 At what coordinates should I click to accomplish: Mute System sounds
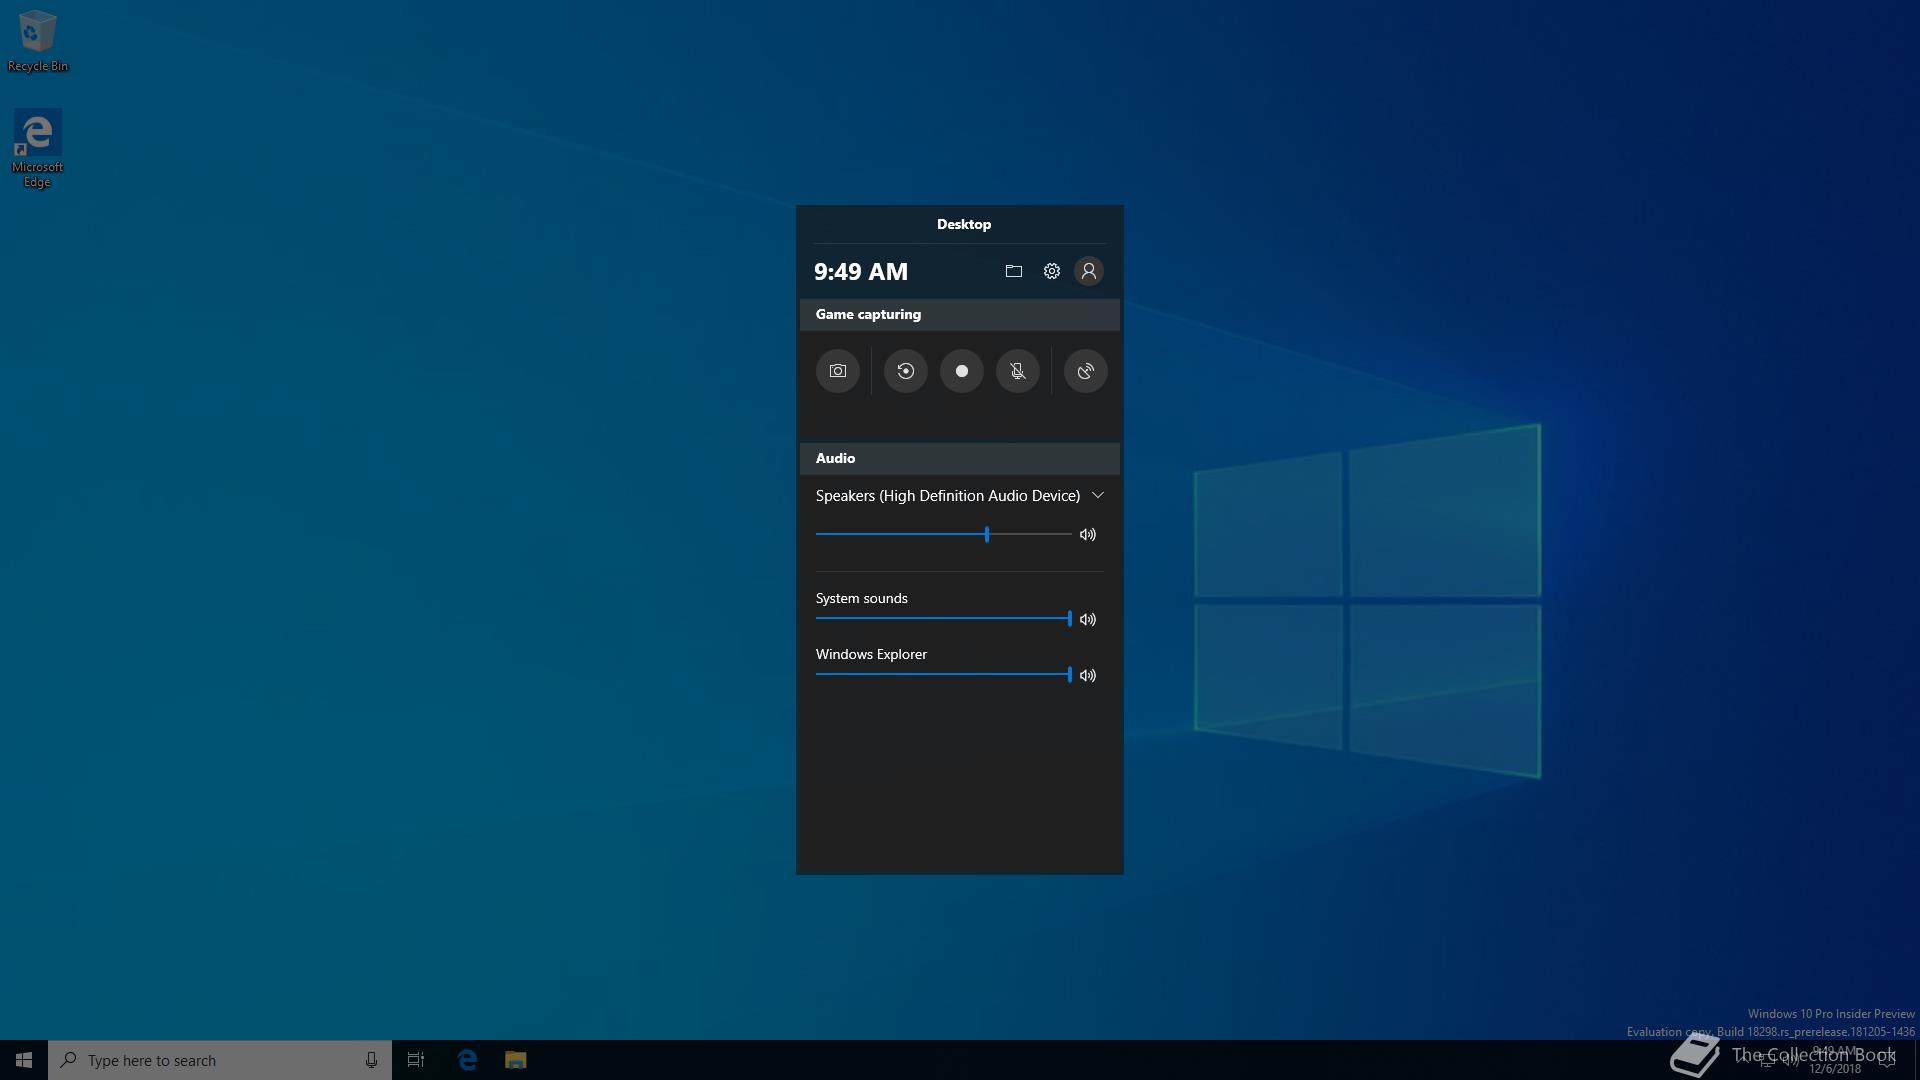[x=1088, y=620]
